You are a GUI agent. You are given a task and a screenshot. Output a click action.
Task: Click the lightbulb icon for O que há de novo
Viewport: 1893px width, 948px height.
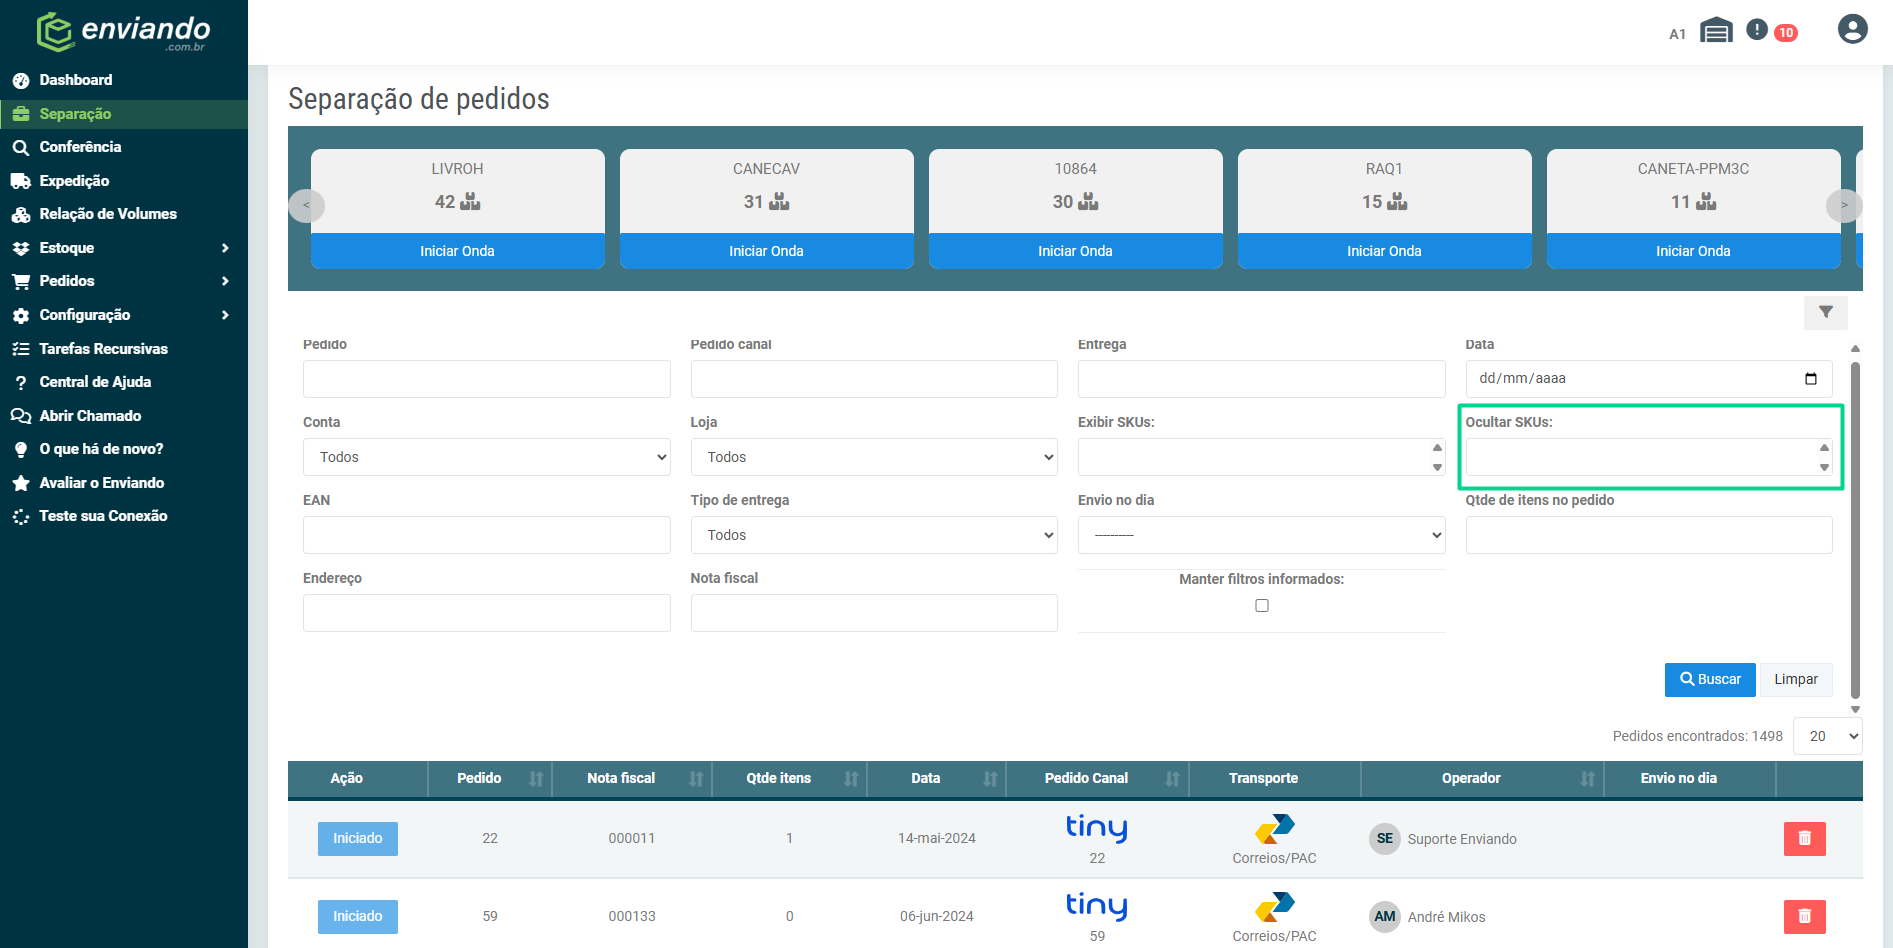[20, 450]
